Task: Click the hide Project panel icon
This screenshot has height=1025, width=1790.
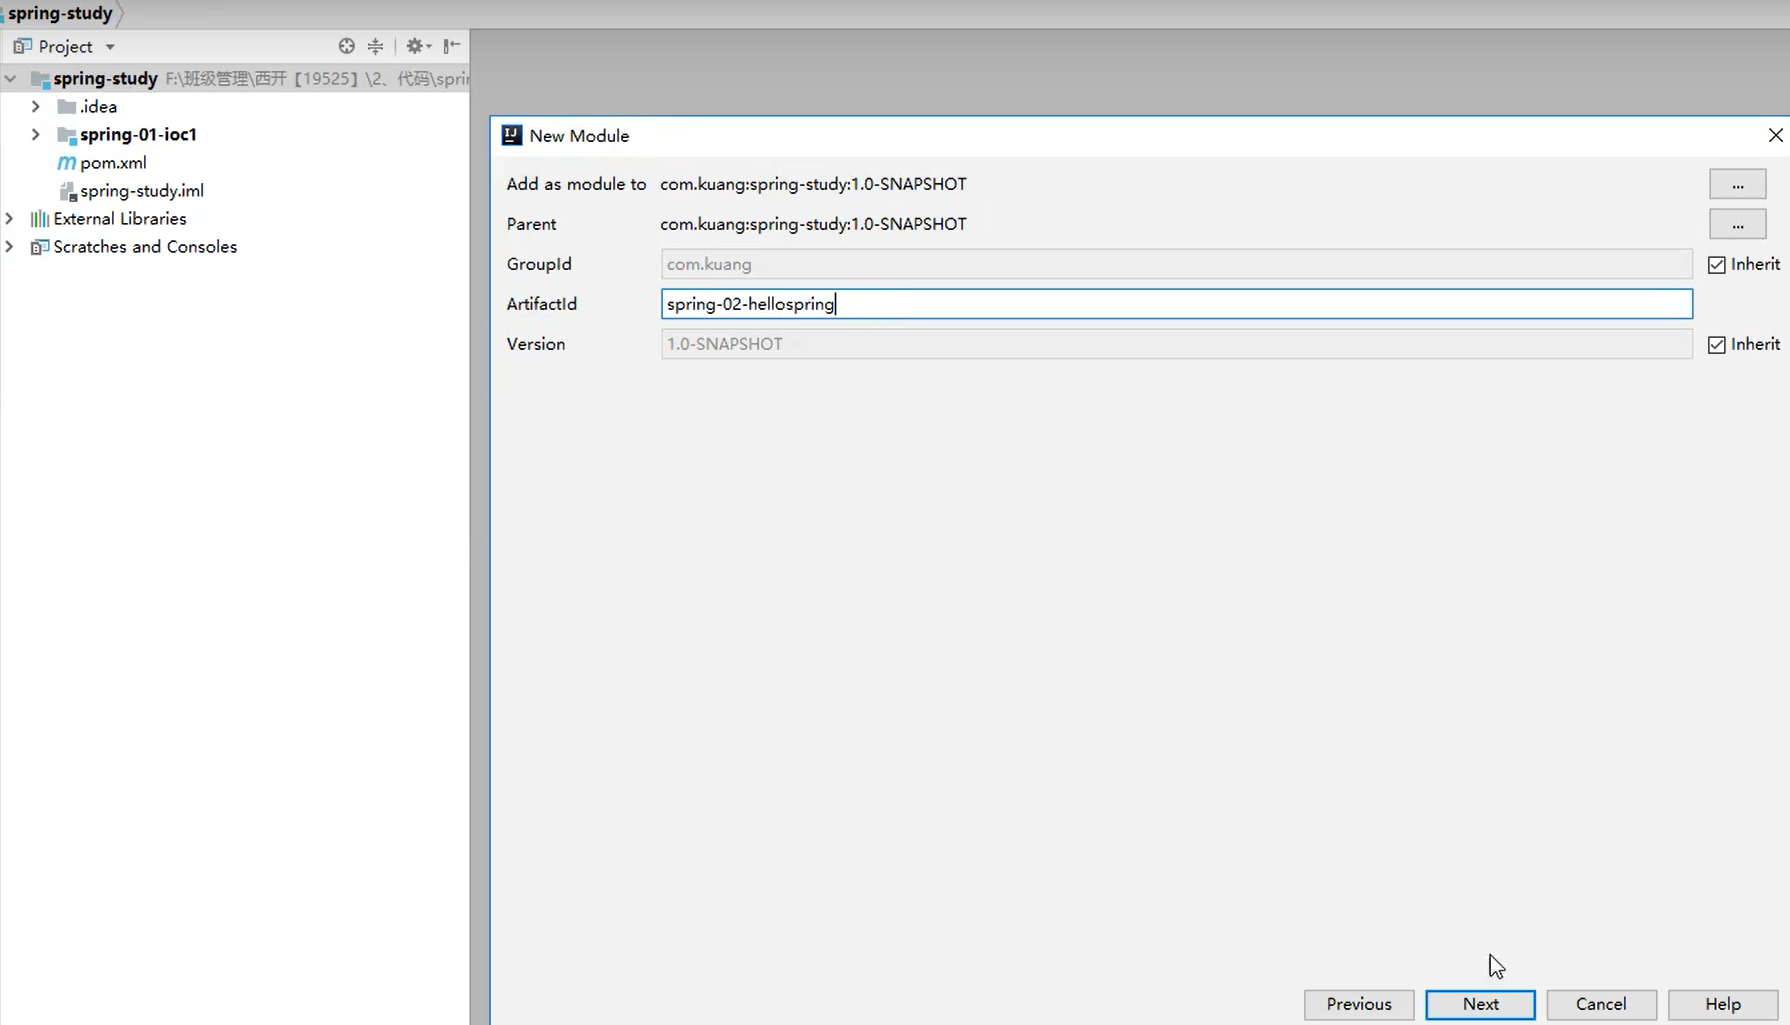Action: (452, 46)
